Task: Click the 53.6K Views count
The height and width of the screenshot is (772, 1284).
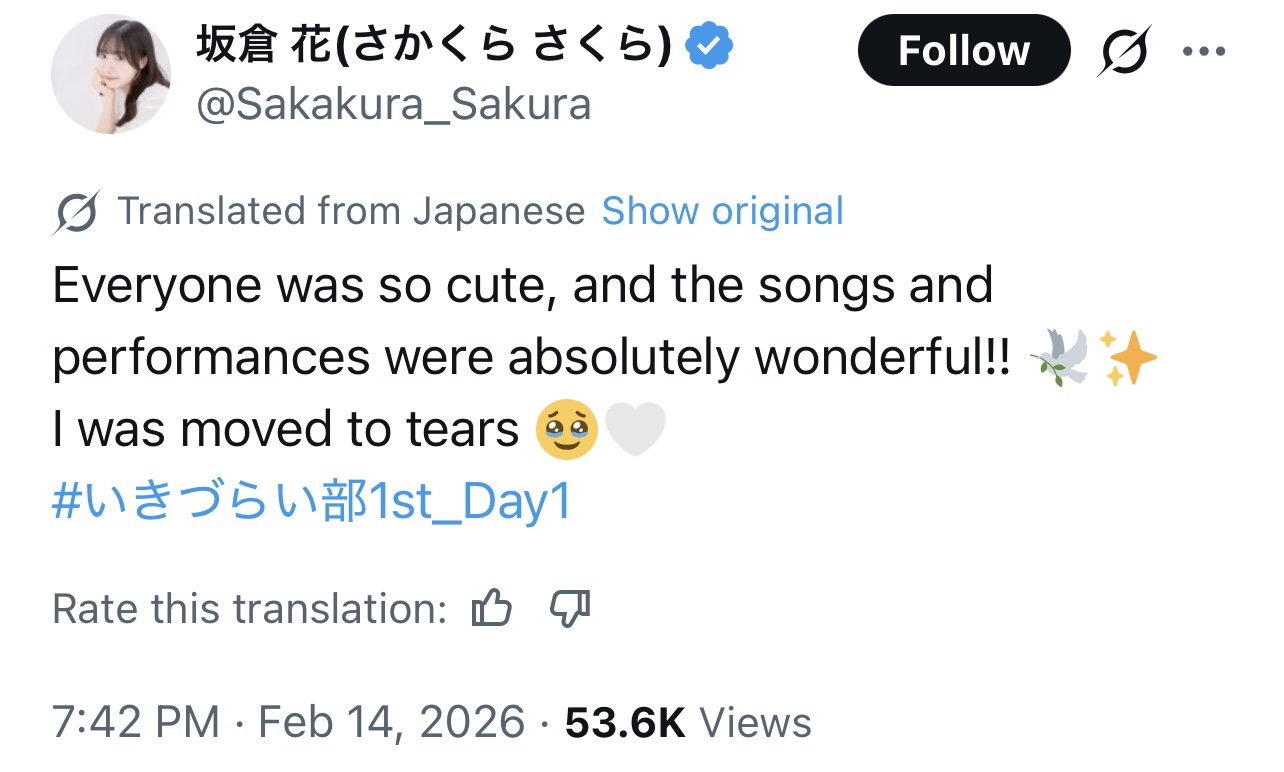Action: pyautogui.click(x=688, y=722)
